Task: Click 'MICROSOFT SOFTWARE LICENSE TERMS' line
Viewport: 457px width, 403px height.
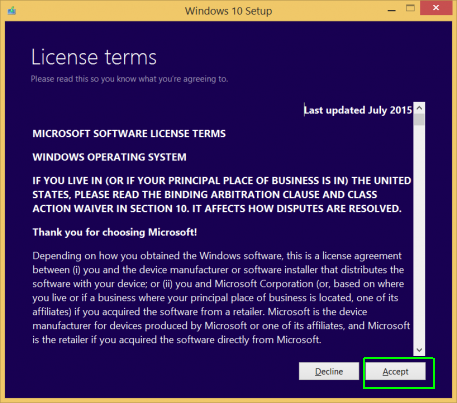Action: click(129, 134)
